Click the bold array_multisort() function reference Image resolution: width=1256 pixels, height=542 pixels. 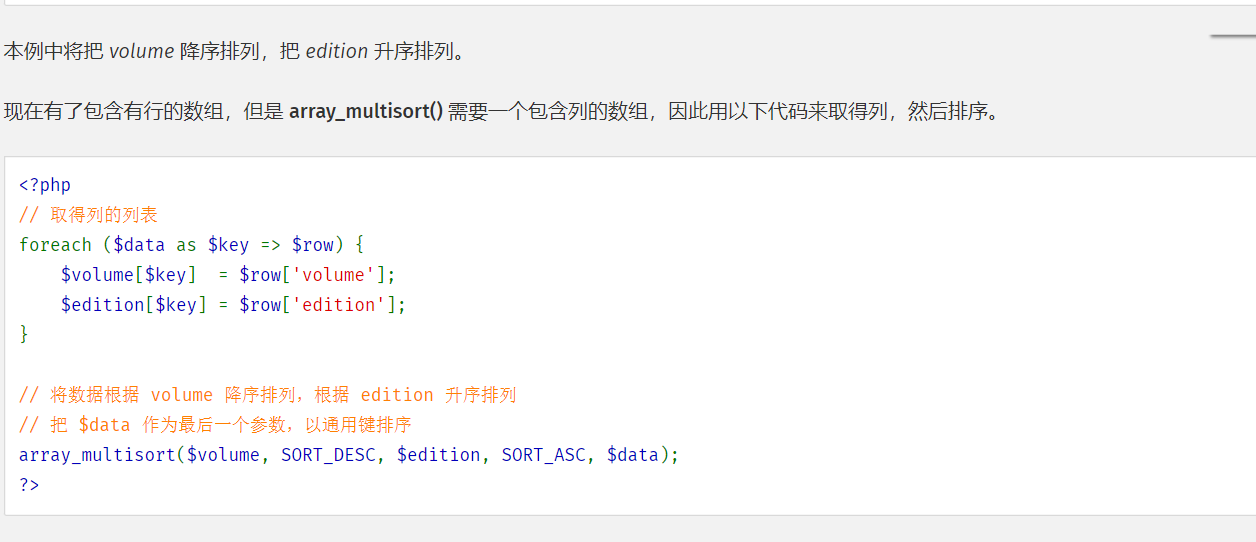point(366,111)
